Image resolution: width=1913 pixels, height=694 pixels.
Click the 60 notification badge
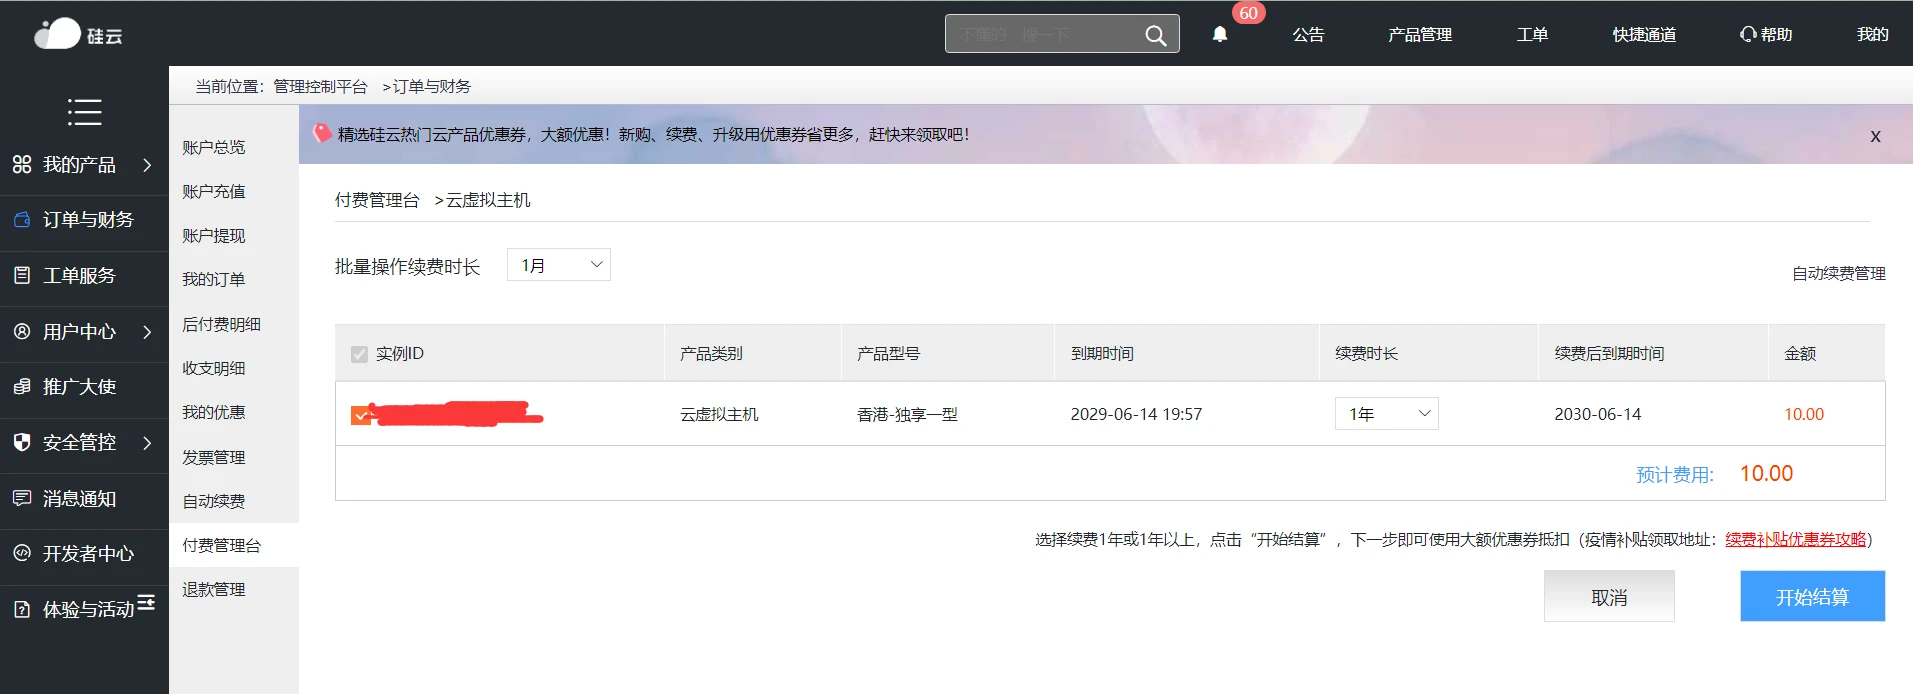click(1248, 13)
